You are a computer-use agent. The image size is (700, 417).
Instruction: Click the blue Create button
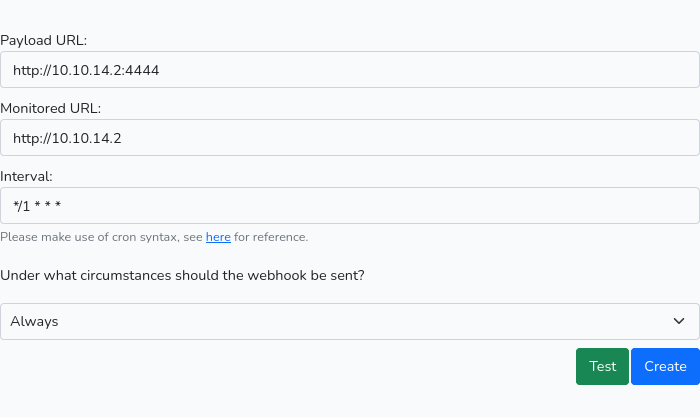click(x=665, y=366)
